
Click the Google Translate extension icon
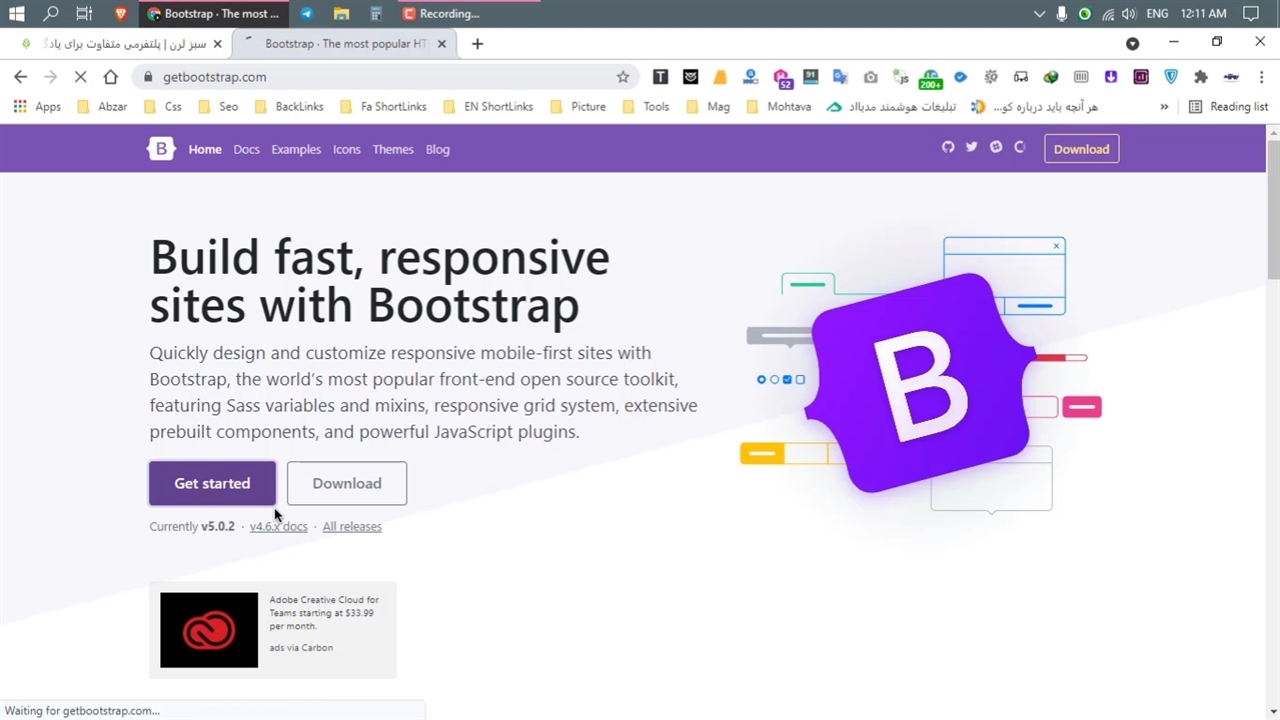click(x=840, y=77)
